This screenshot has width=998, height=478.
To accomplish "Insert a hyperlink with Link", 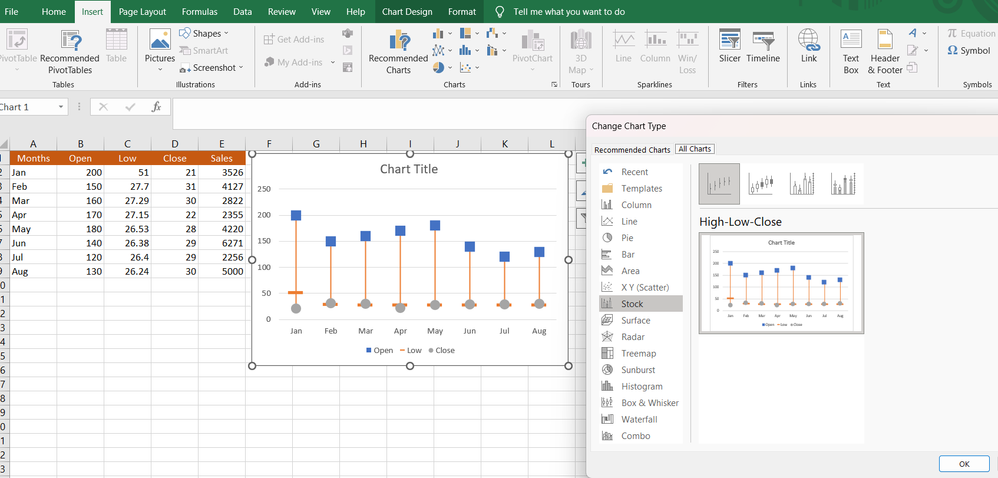I will (809, 46).
